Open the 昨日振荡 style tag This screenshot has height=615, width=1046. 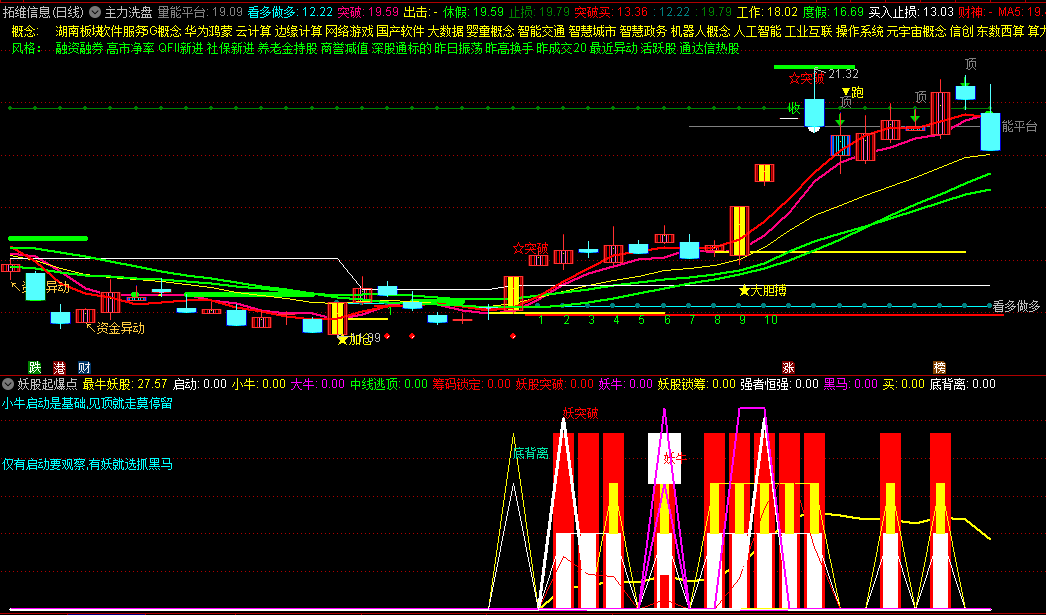click(458, 49)
